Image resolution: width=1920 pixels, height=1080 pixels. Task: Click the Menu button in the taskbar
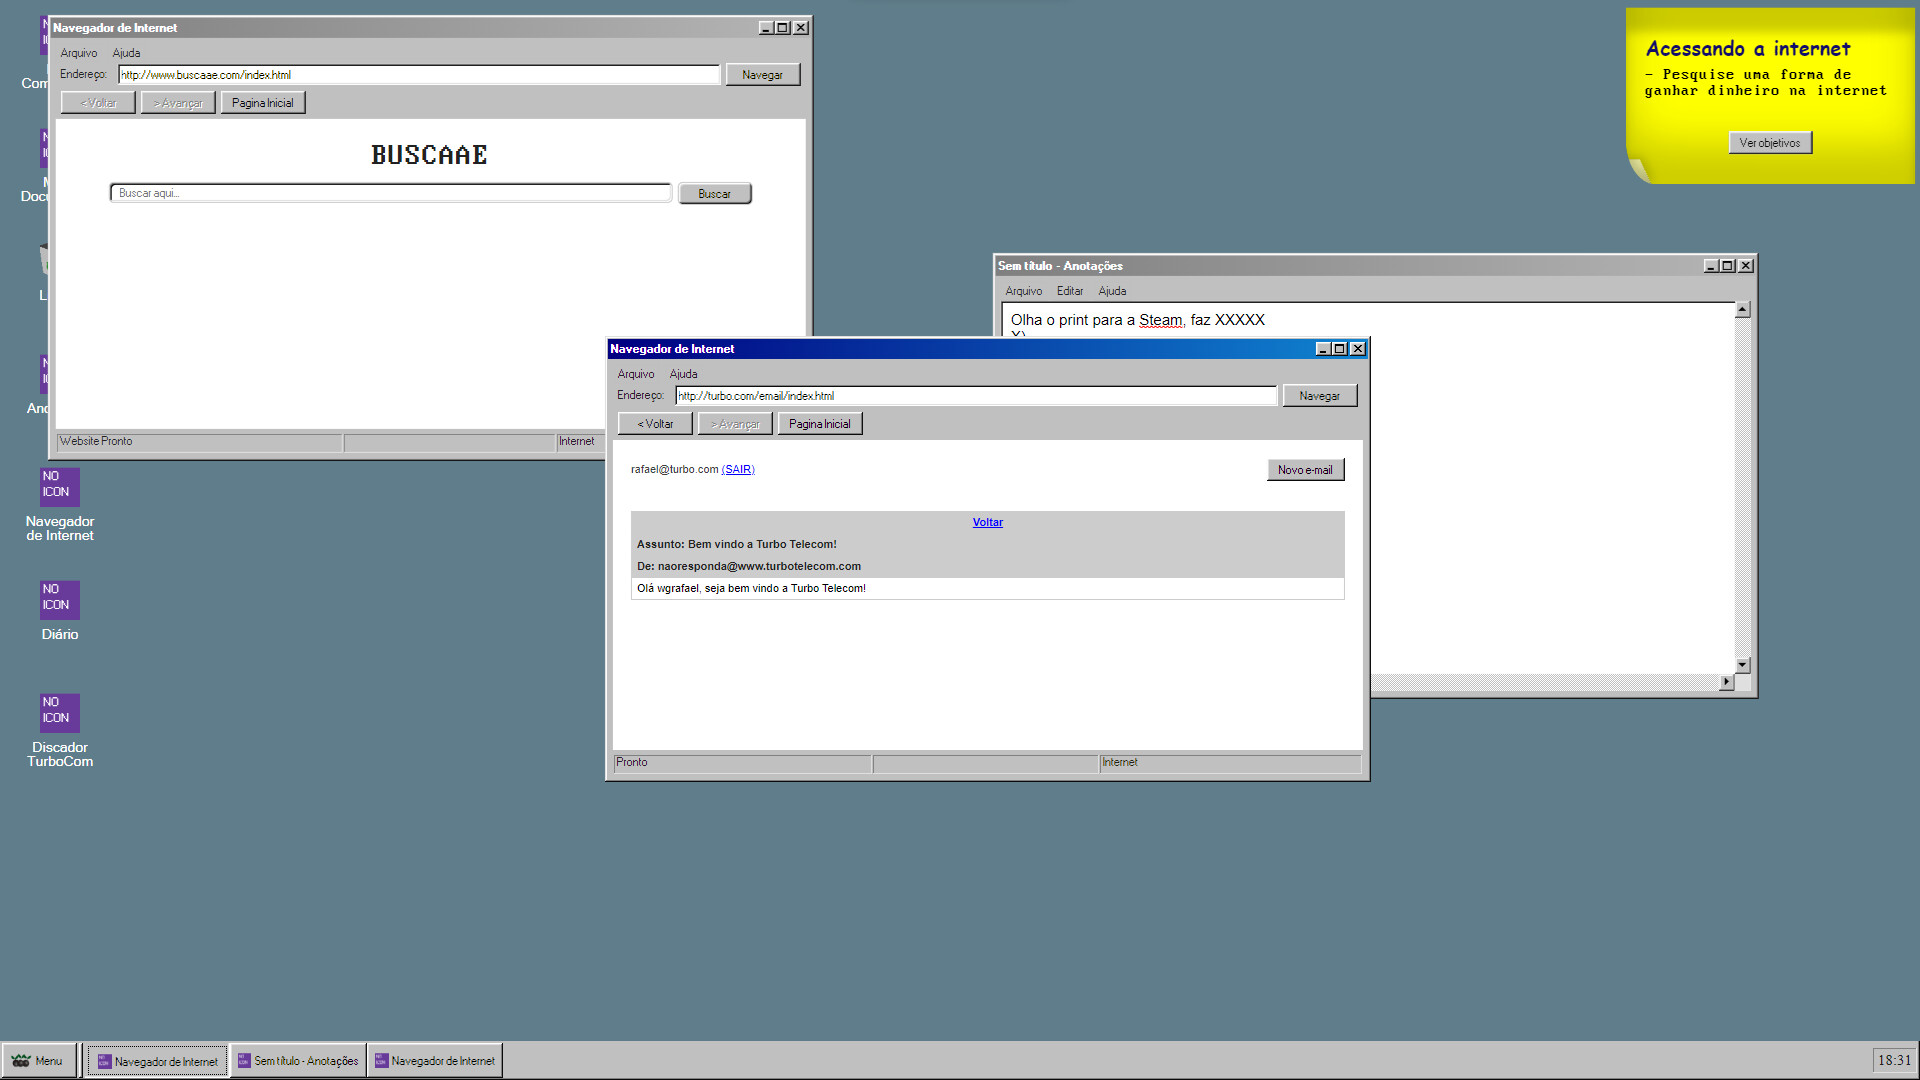pyautogui.click(x=39, y=1060)
